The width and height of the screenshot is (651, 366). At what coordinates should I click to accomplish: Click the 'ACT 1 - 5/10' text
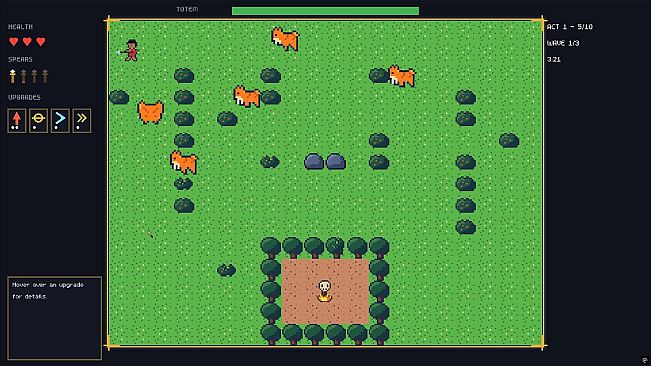point(570,27)
